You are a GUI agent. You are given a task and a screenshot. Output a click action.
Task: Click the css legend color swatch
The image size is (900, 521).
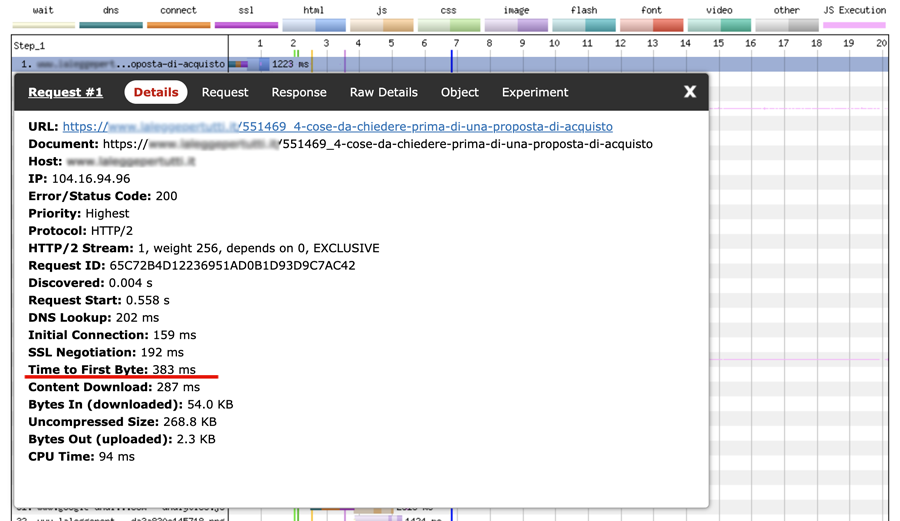[449, 25]
